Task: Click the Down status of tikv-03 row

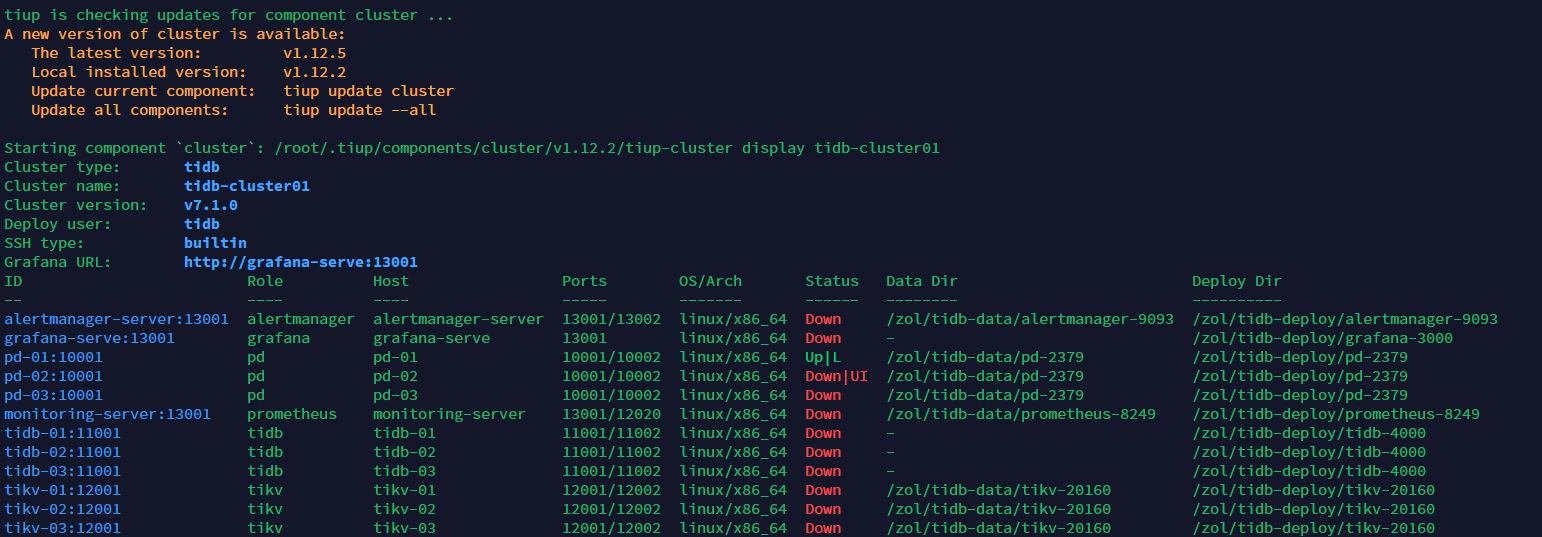Action: pyautogui.click(x=823, y=528)
